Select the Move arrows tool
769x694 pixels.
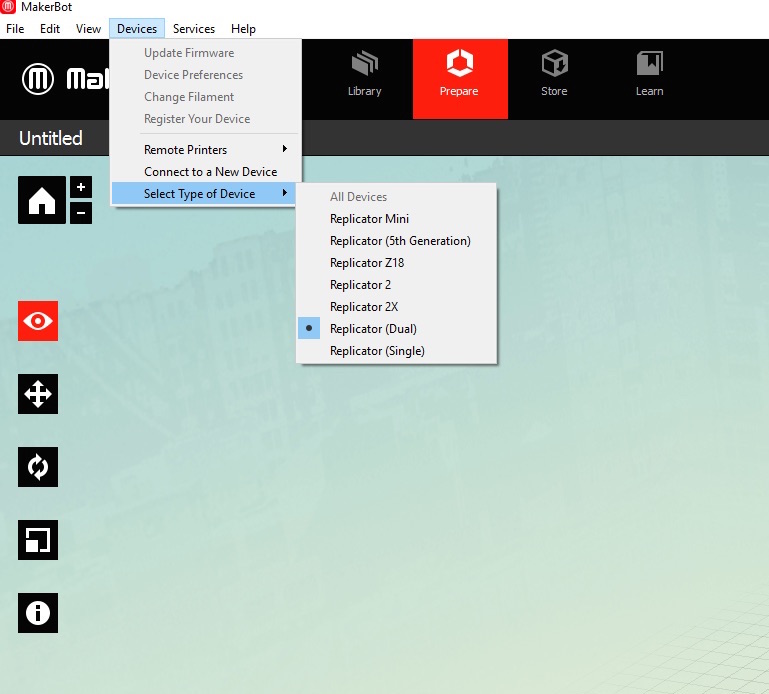38,394
